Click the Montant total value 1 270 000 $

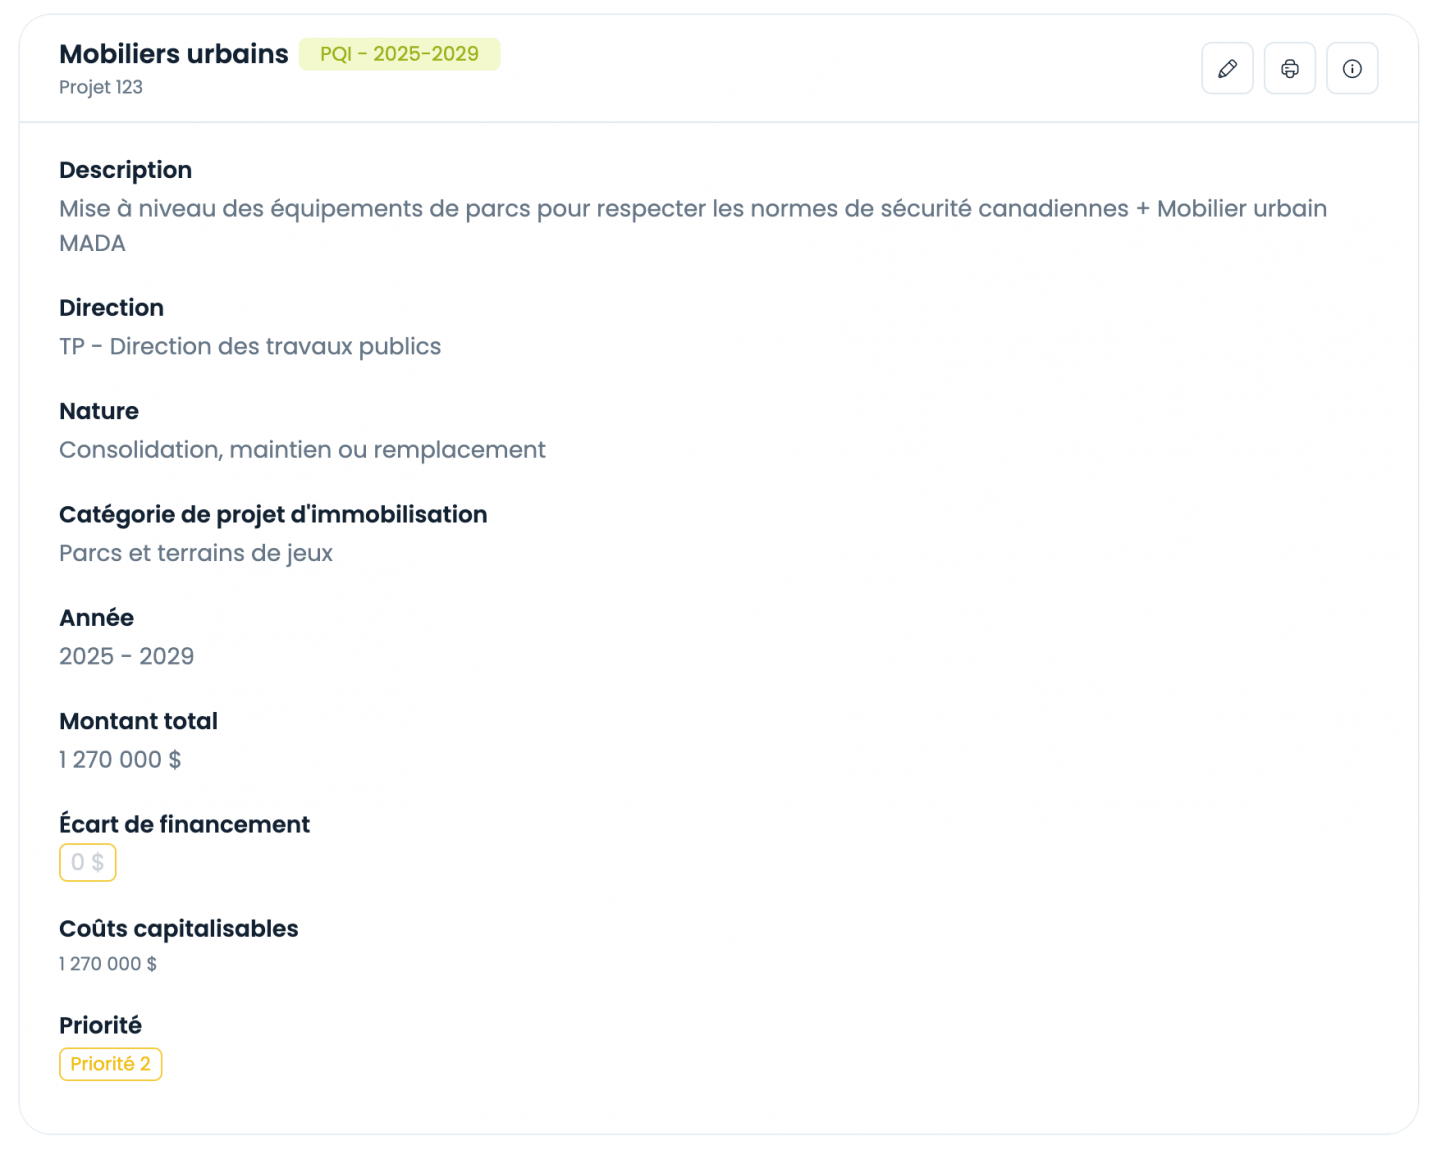[x=120, y=760]
